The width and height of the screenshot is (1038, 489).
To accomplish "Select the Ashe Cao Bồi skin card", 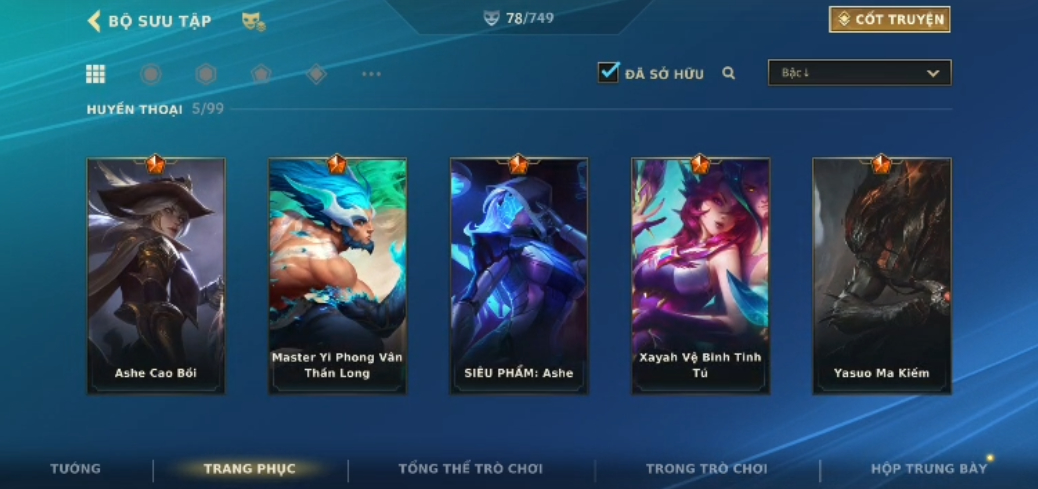I will coord(156,275).
